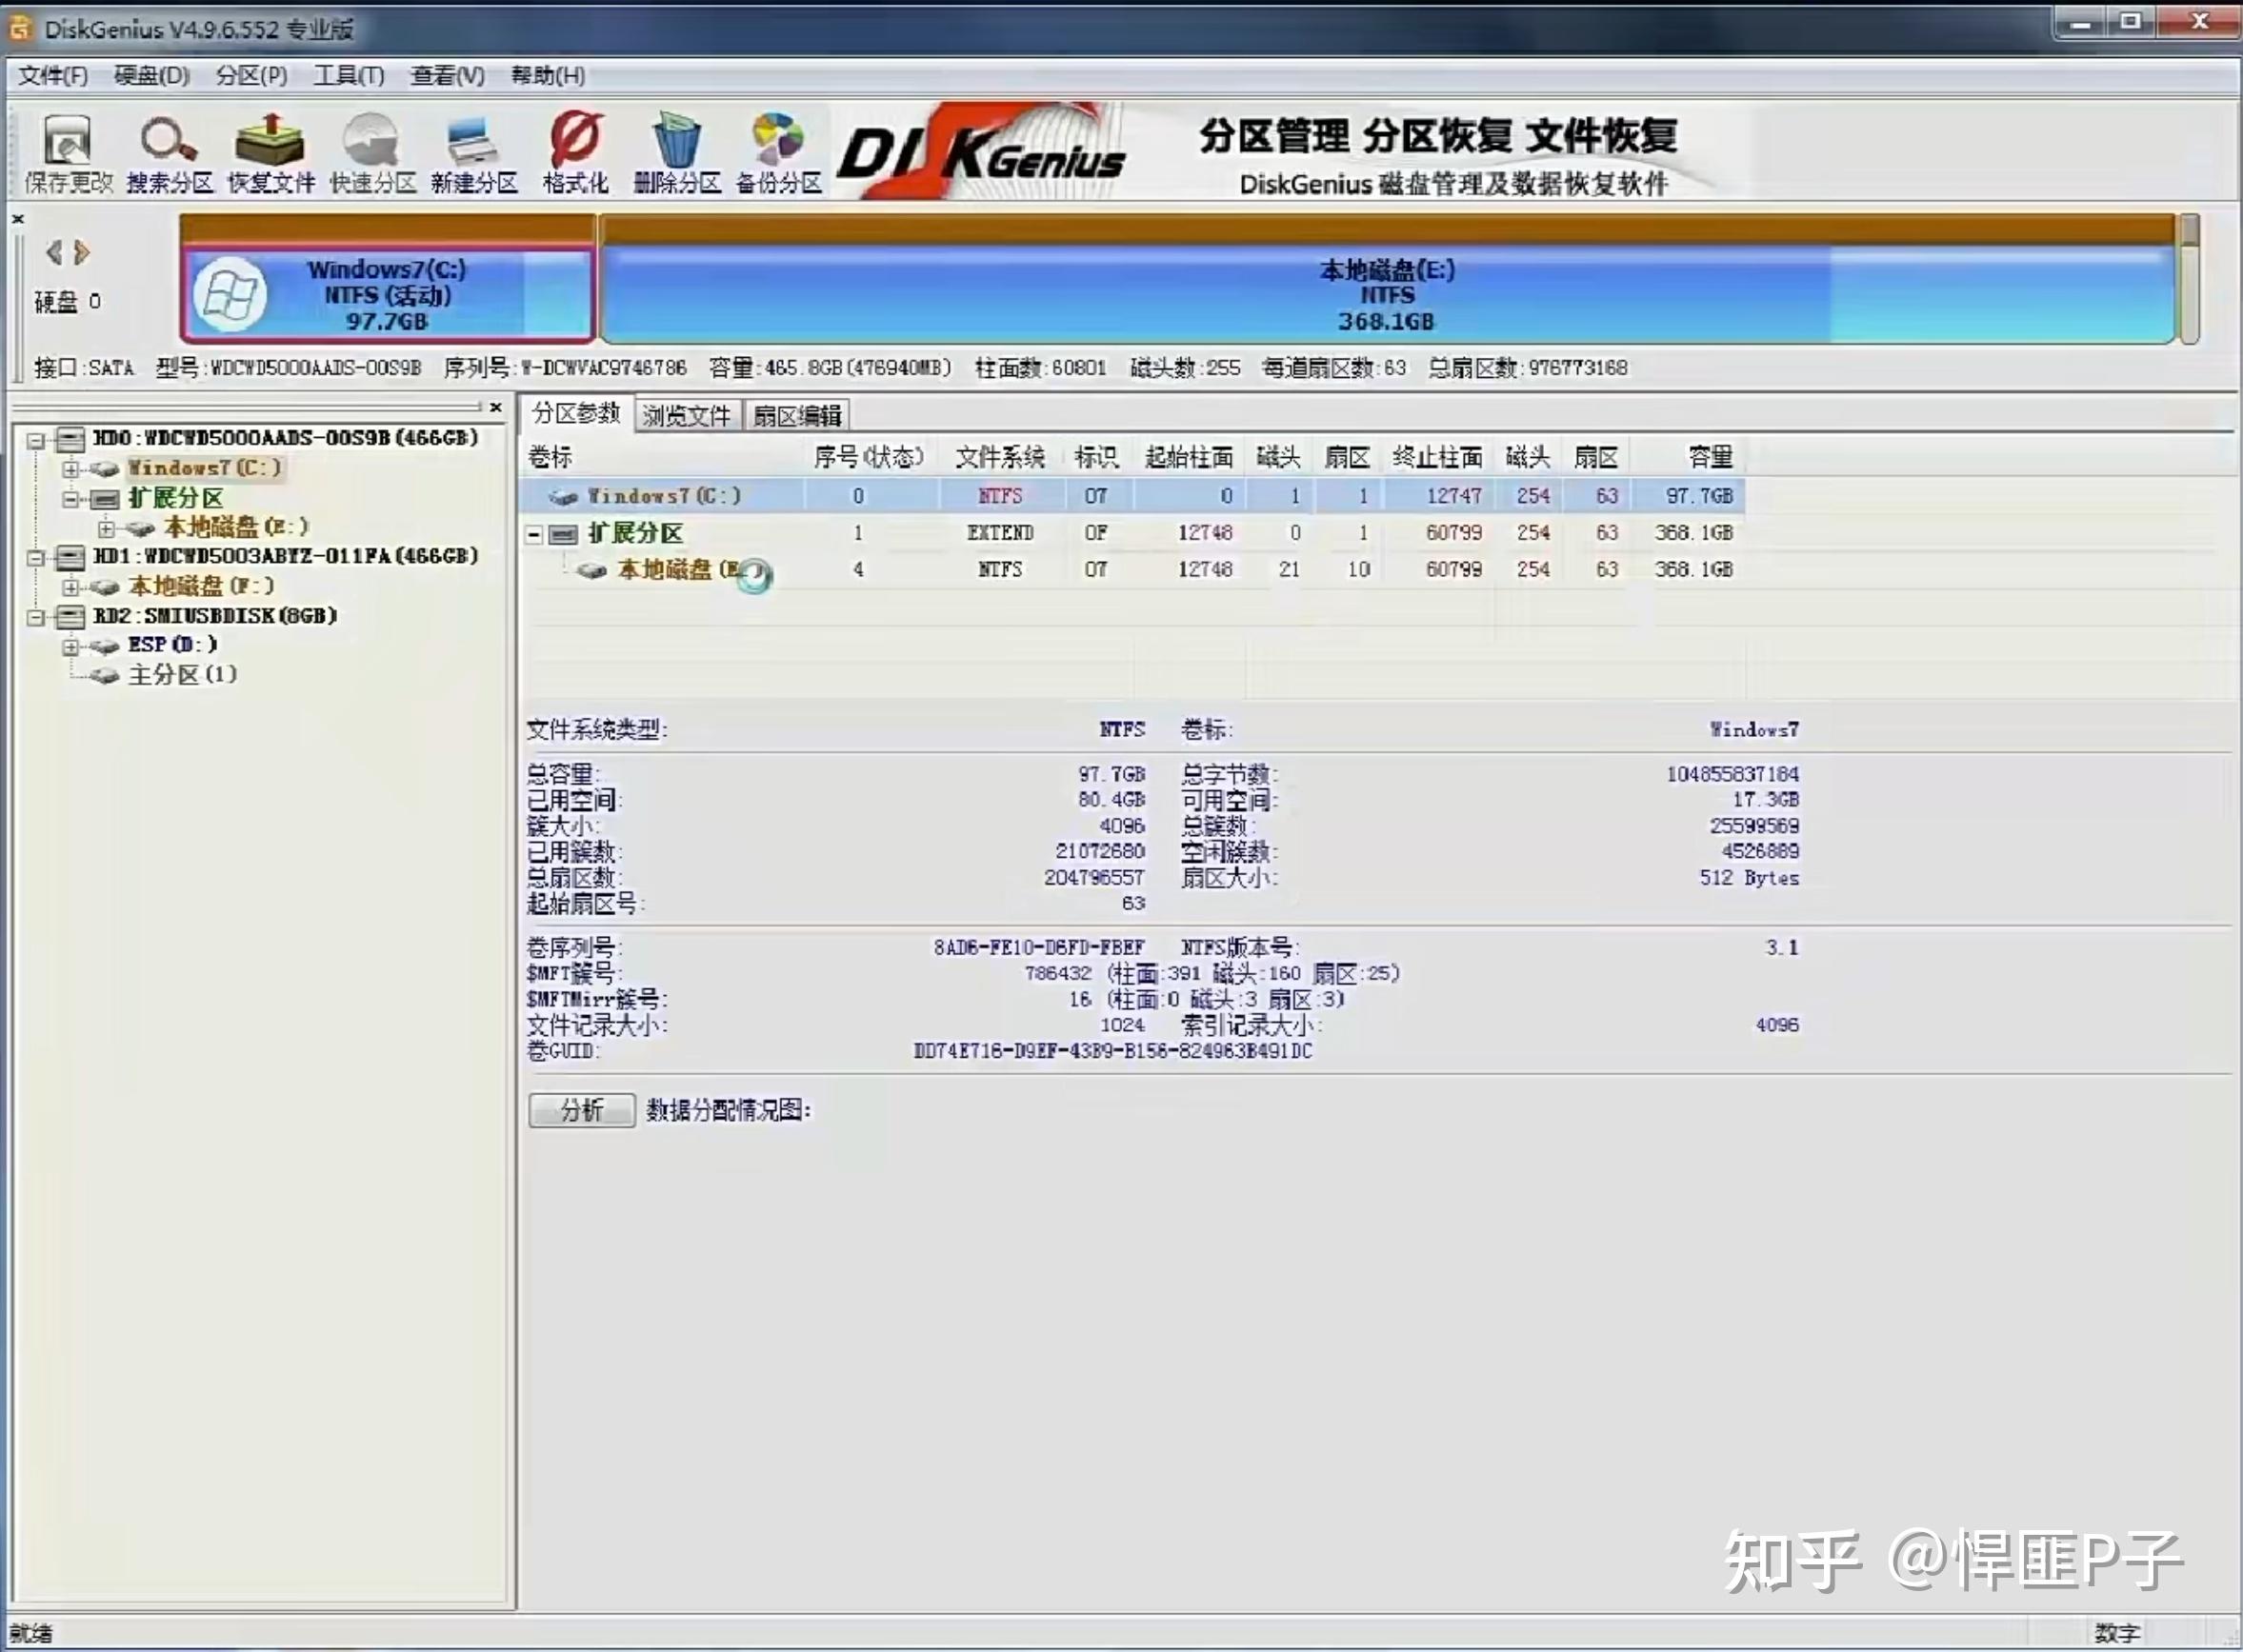Open the 查看(V) menu

tap(447, 76)
